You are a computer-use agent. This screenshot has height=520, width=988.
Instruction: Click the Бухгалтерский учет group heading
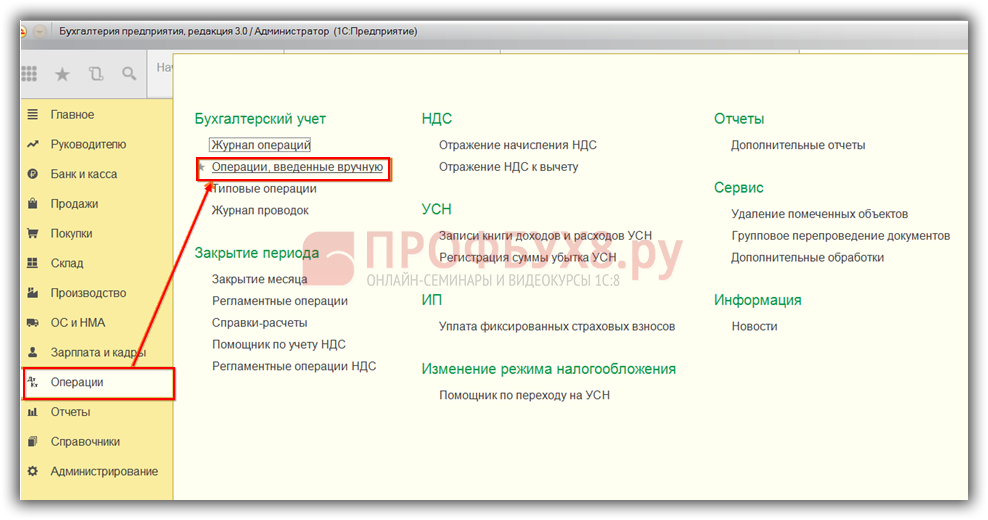click(260, 118)
